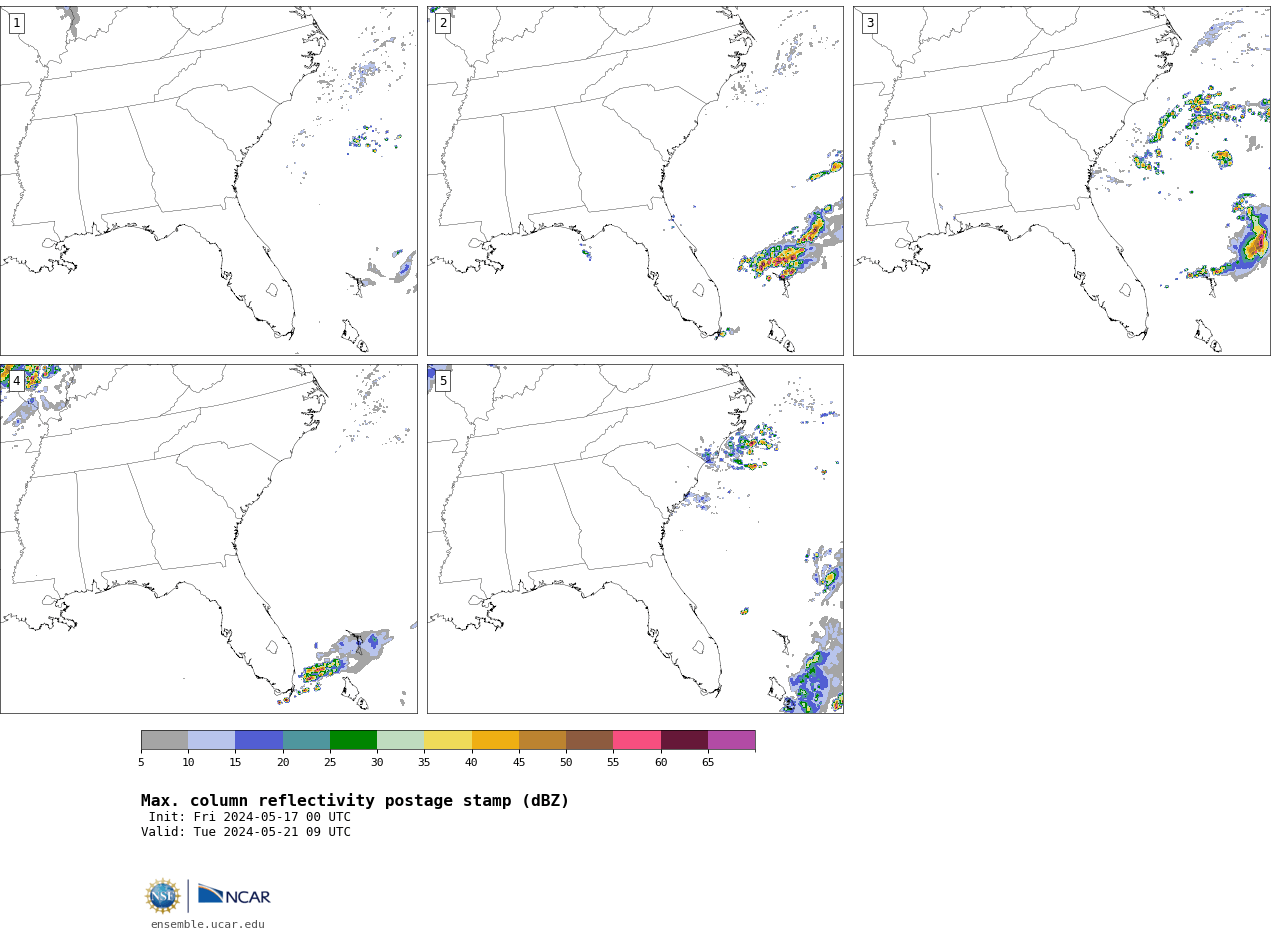1280x936 pixels.
Task: Click the NSF logo icon
Action: coord(163,896)
